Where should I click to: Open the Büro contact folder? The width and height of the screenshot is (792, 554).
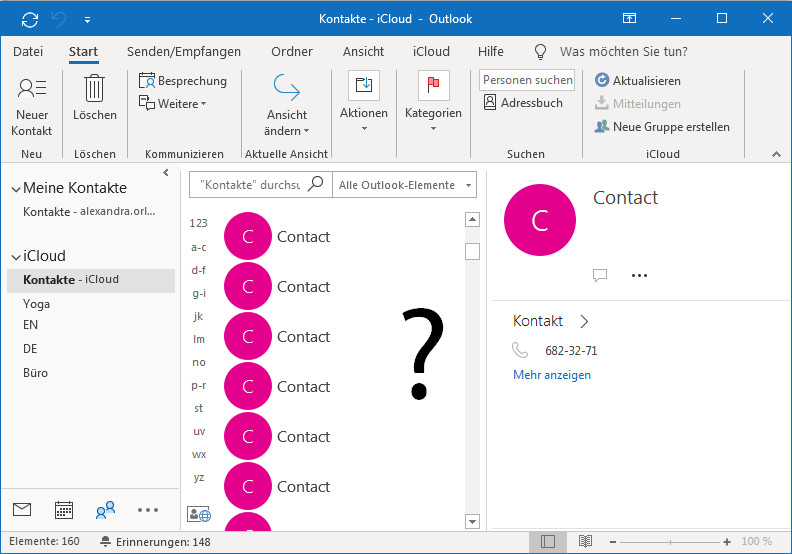pyautogui.click(x=35, y=373)
